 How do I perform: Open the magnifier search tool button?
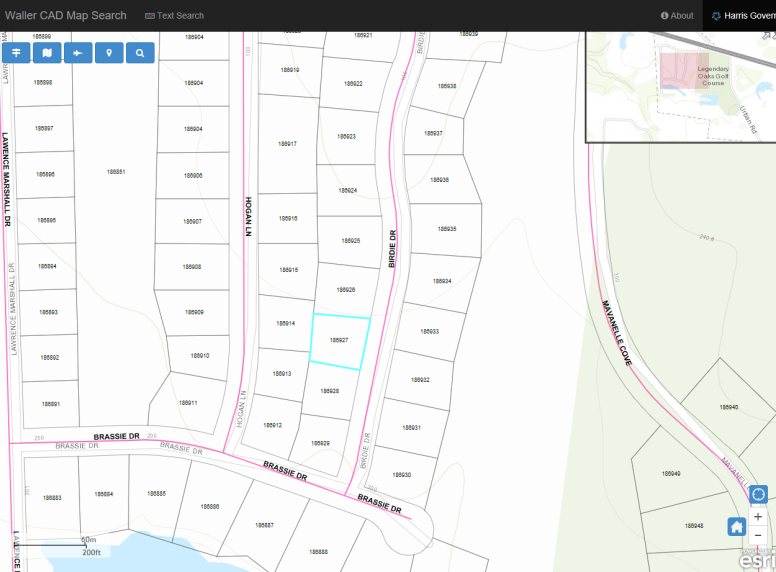140,53
